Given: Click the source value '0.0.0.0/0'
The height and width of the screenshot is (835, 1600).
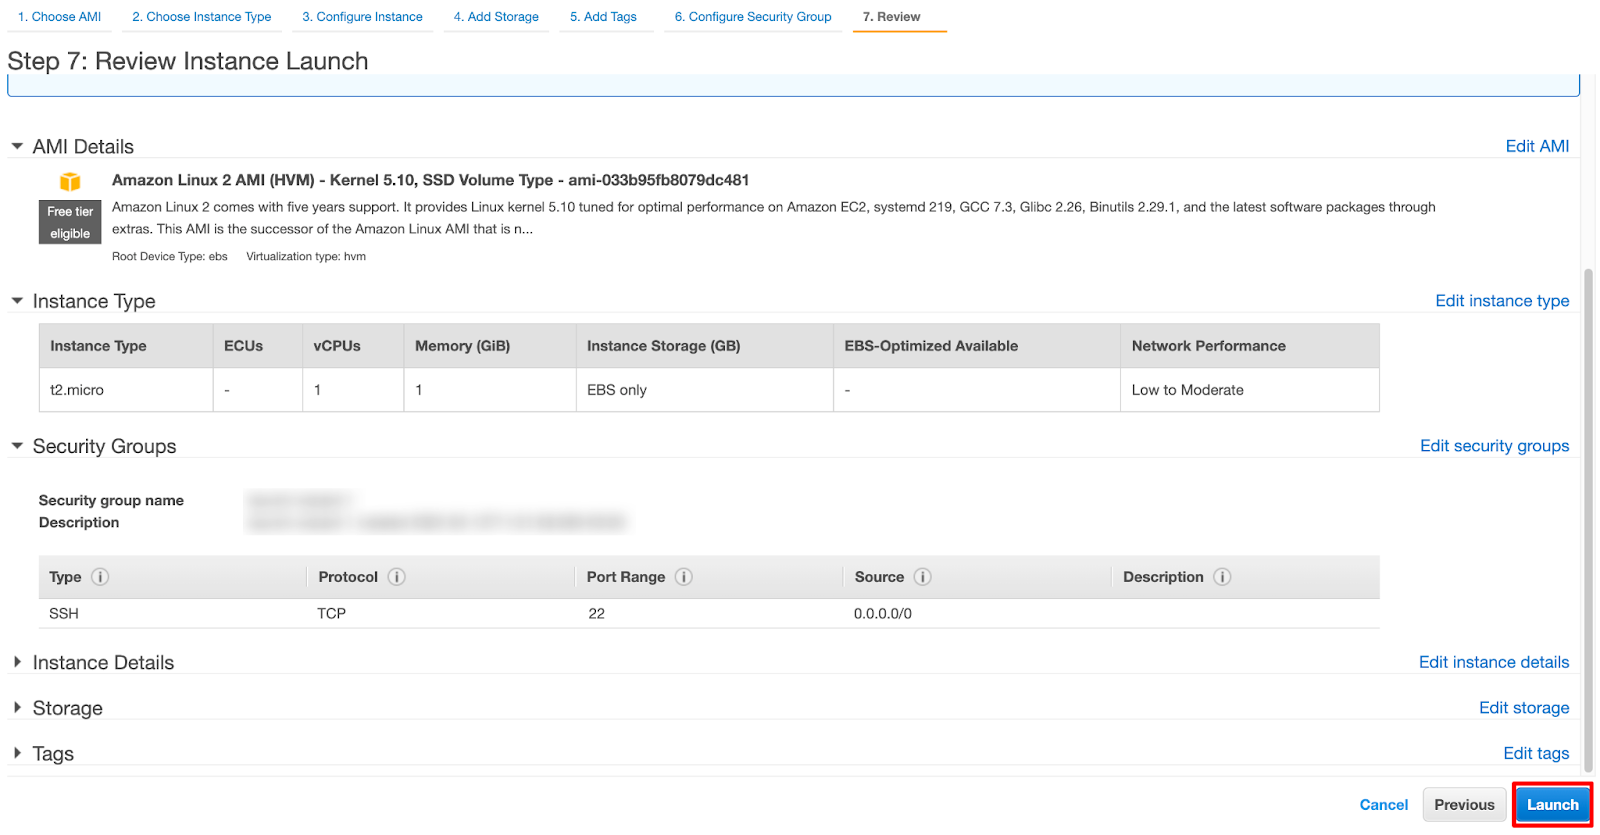Looking at the screenshot, I should [x=883, y=614].
